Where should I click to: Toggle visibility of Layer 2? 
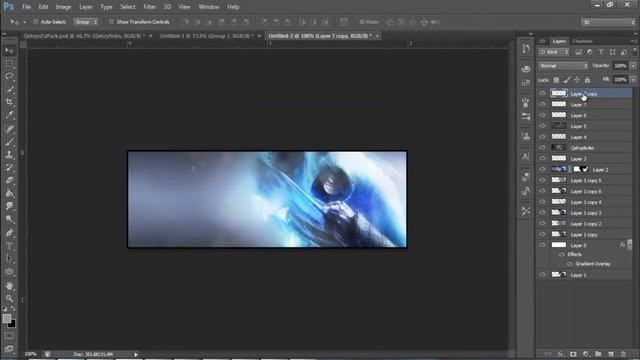click(x=542, y=169)
